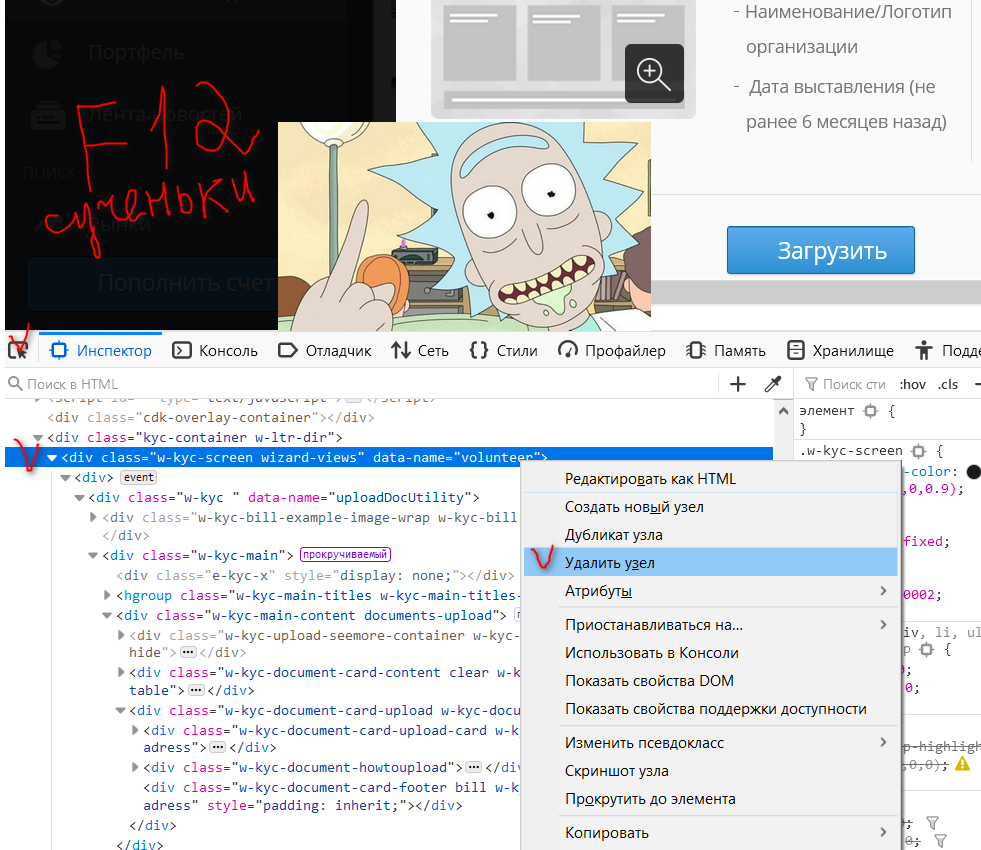This screenshot has height=850, width=981.
Task: Click the plus icon to add new node
Action: coord(738,384)
